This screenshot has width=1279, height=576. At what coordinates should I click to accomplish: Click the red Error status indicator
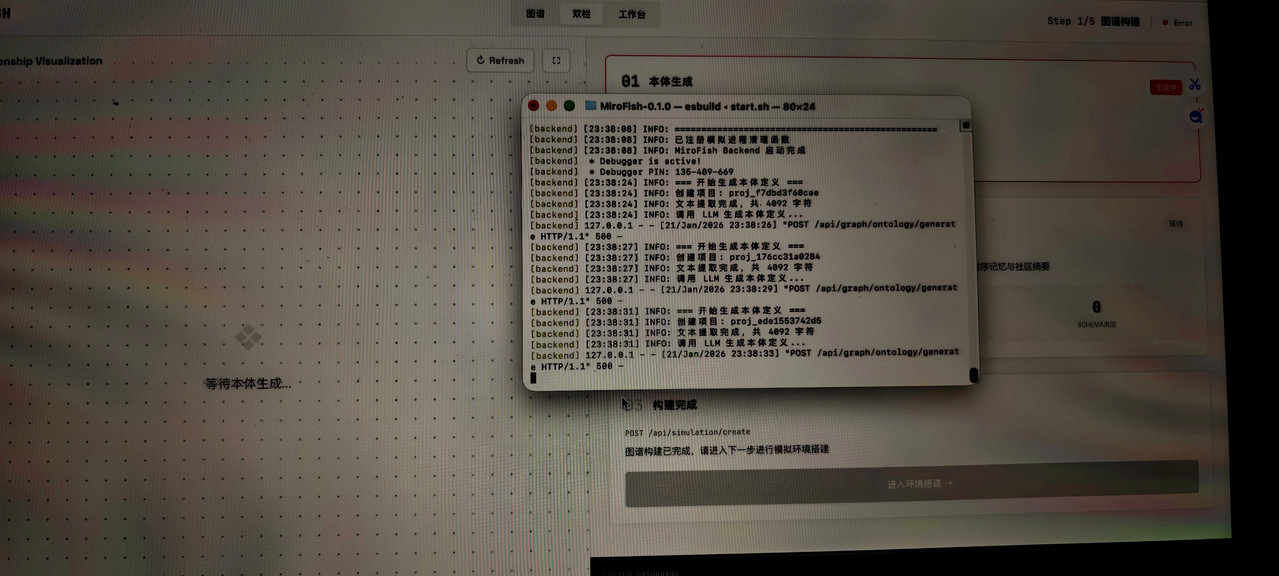[x=1177, y=22]
